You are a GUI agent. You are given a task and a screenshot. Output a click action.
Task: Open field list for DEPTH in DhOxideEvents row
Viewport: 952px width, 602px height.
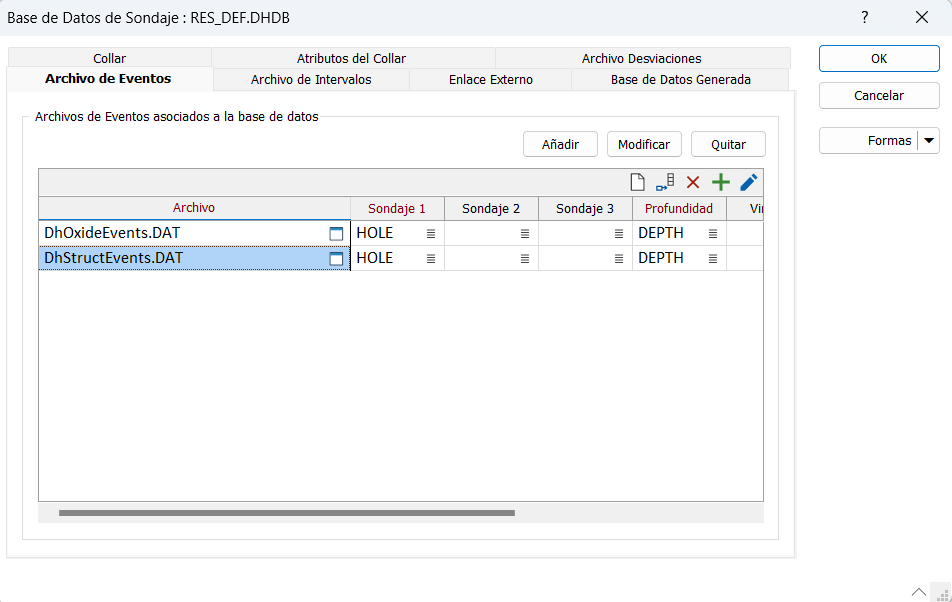click(713, 233)
